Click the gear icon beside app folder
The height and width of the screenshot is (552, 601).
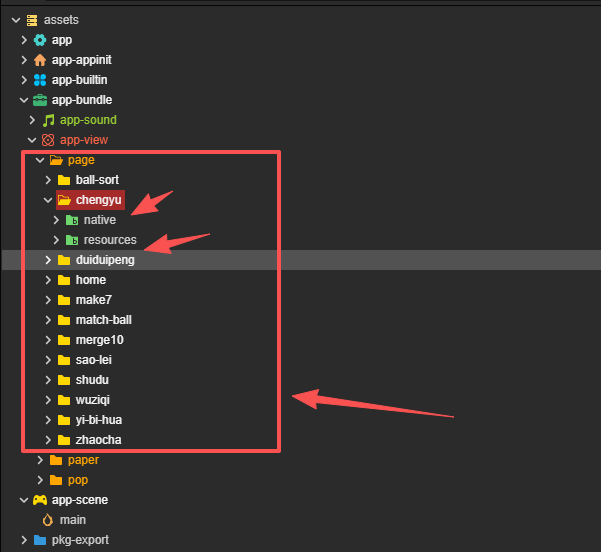tap(40, 40)
